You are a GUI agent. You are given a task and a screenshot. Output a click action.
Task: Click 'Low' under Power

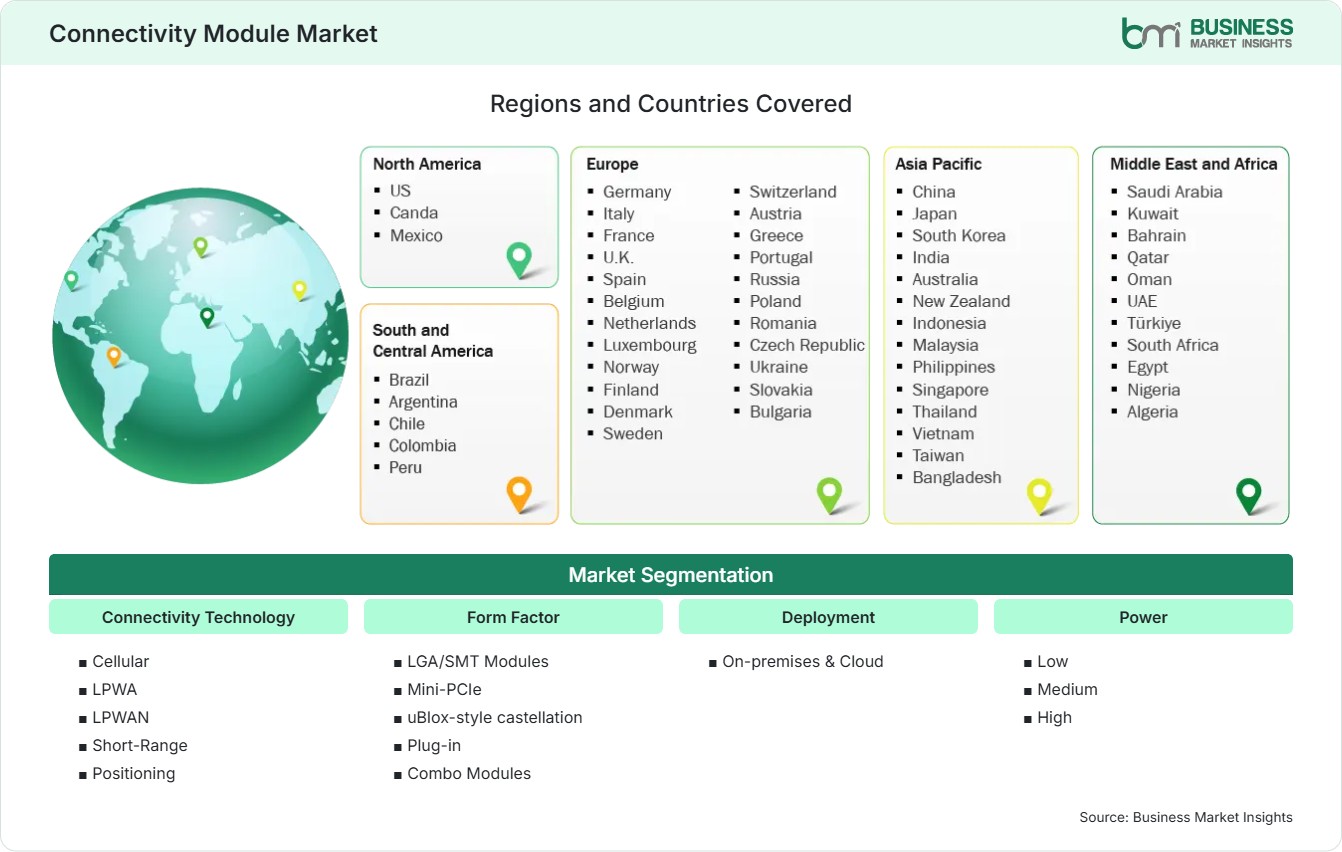coord(1053,662)
